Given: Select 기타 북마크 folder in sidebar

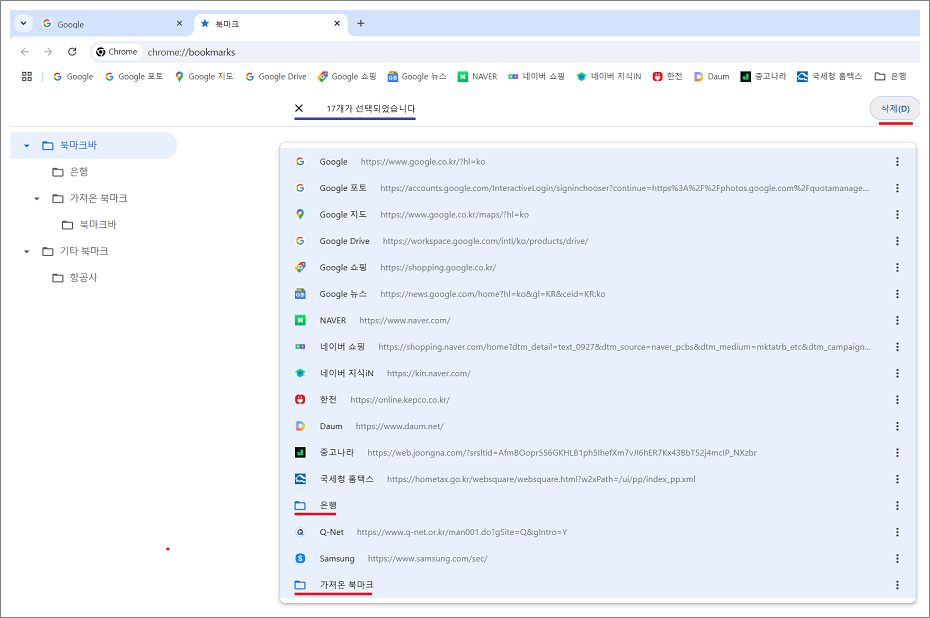Looking at the screenshot, I should (x=75, y=251).
